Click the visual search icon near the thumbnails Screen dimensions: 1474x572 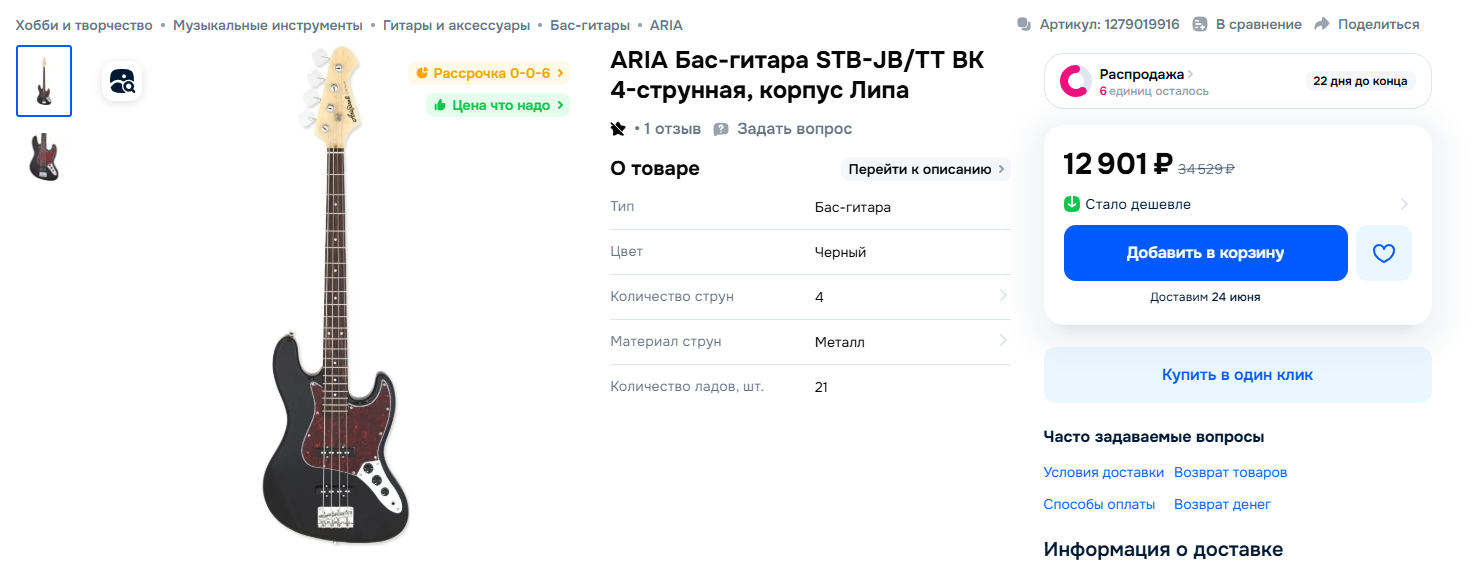(x=122, y=81)
